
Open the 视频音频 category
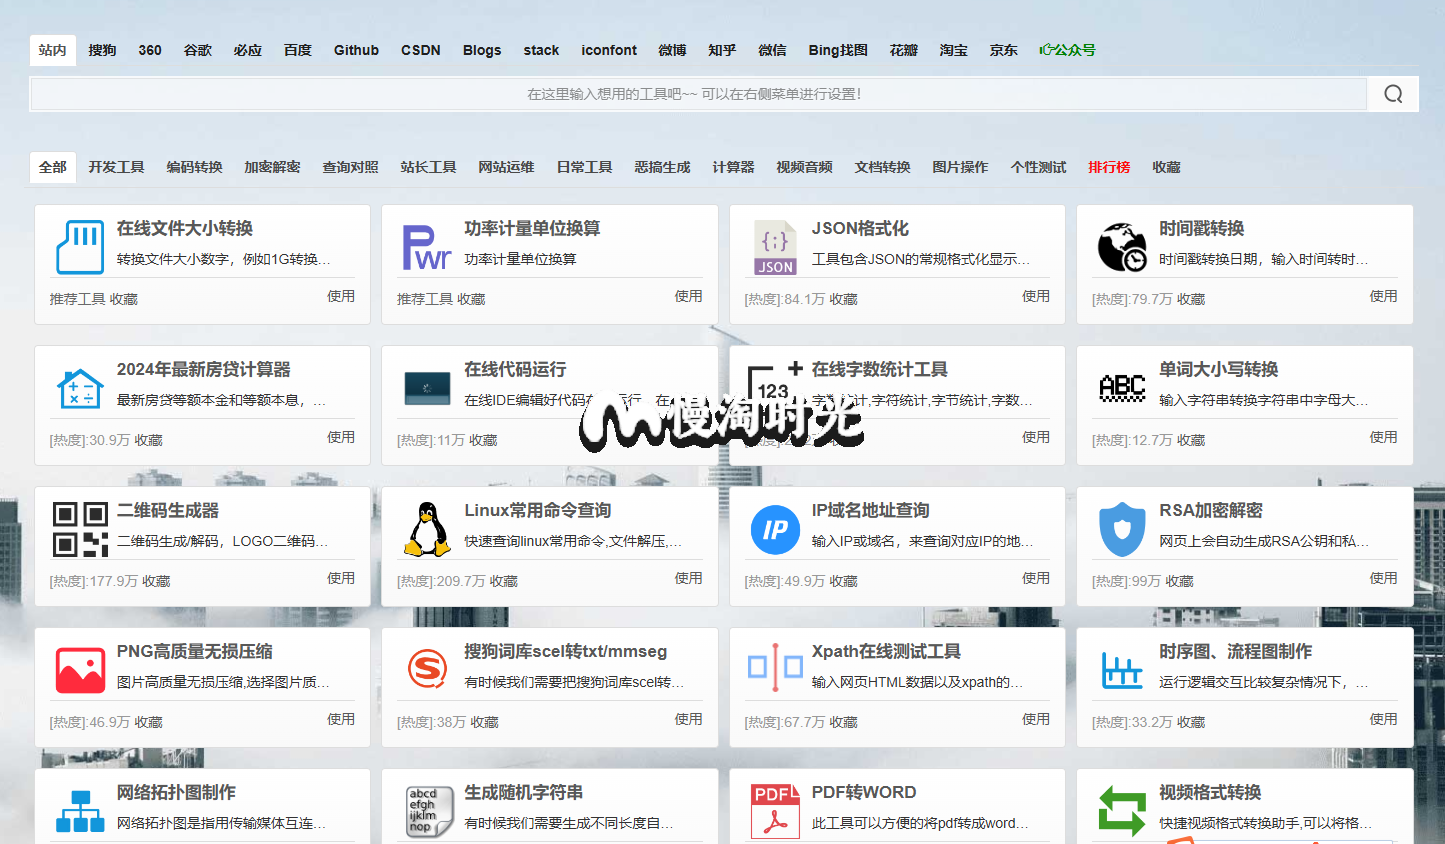804,167
